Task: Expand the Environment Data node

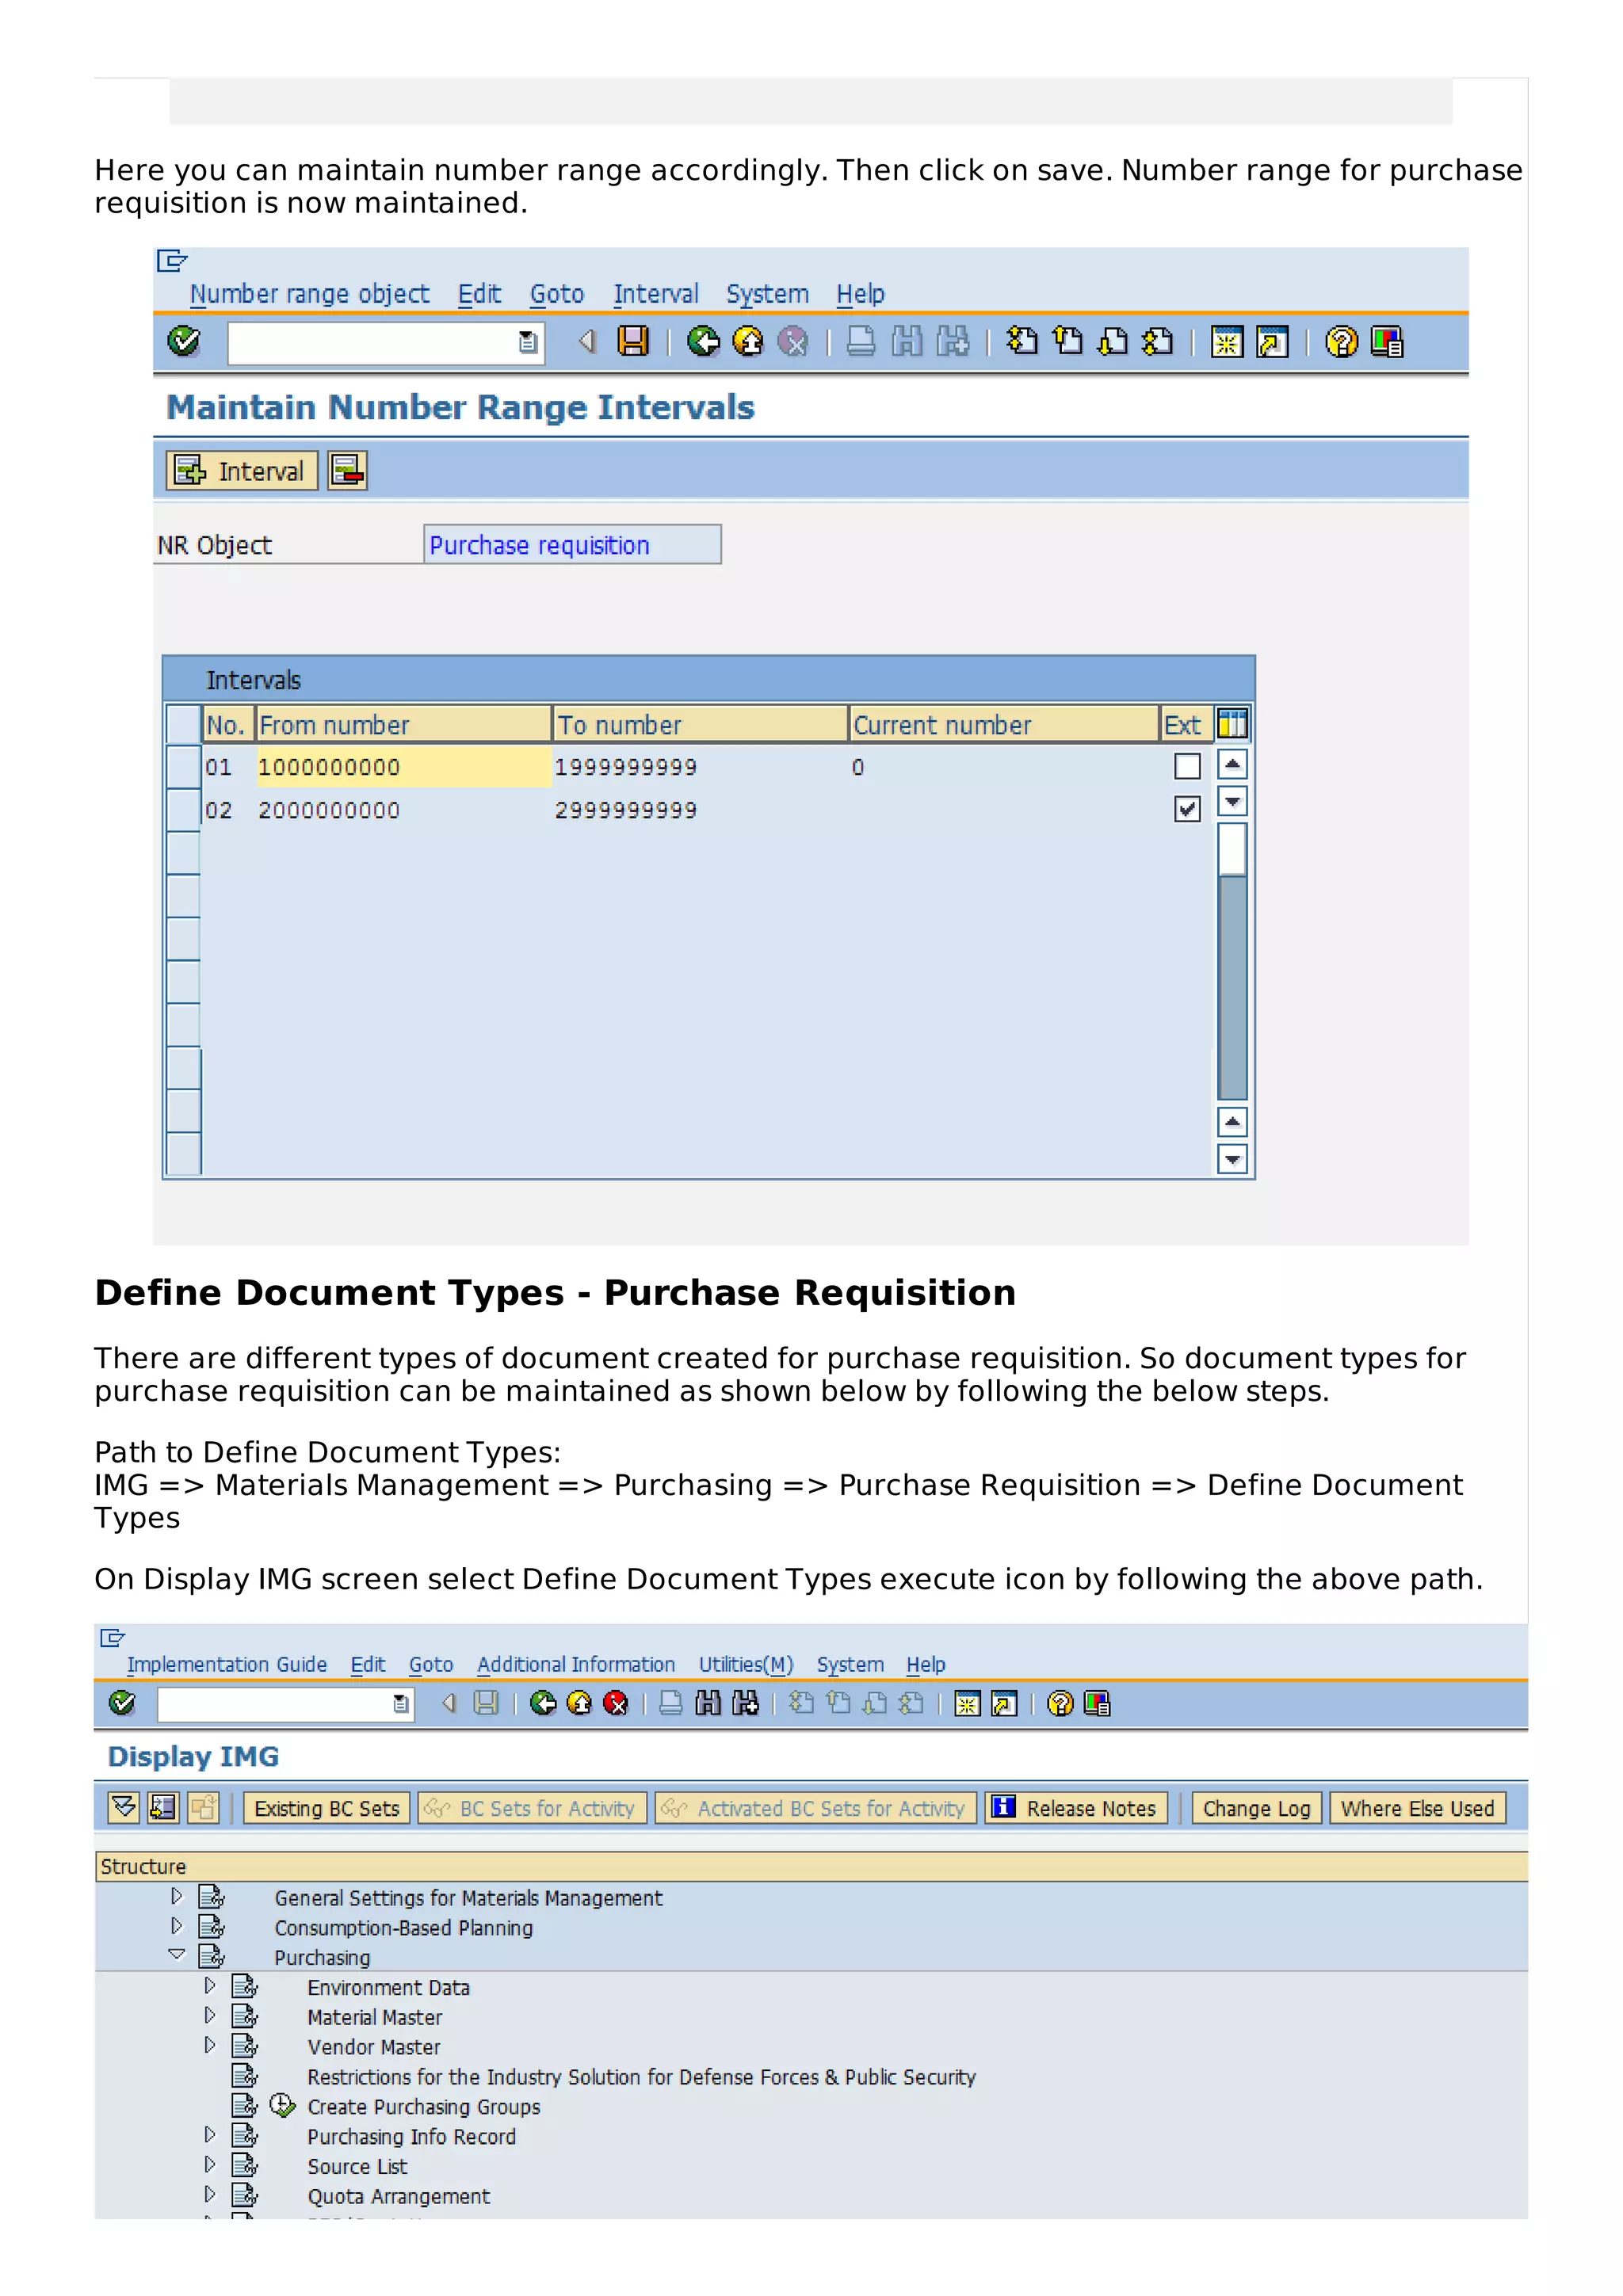Action: coord(210,1986)
